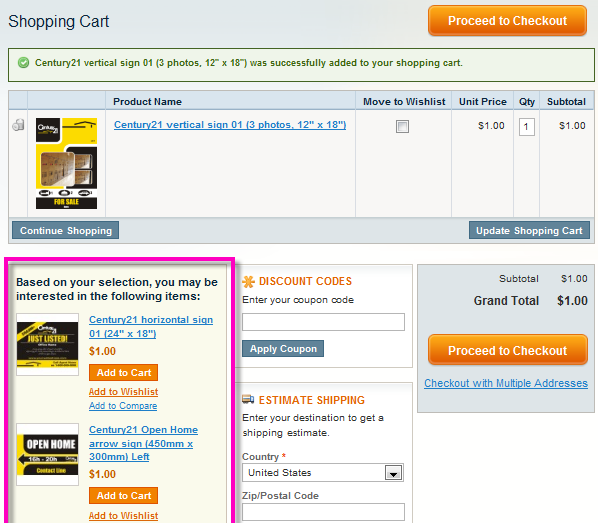Open the Century21 horizontal sign 01 link
The image size is (598, 523).
point(151,327)
